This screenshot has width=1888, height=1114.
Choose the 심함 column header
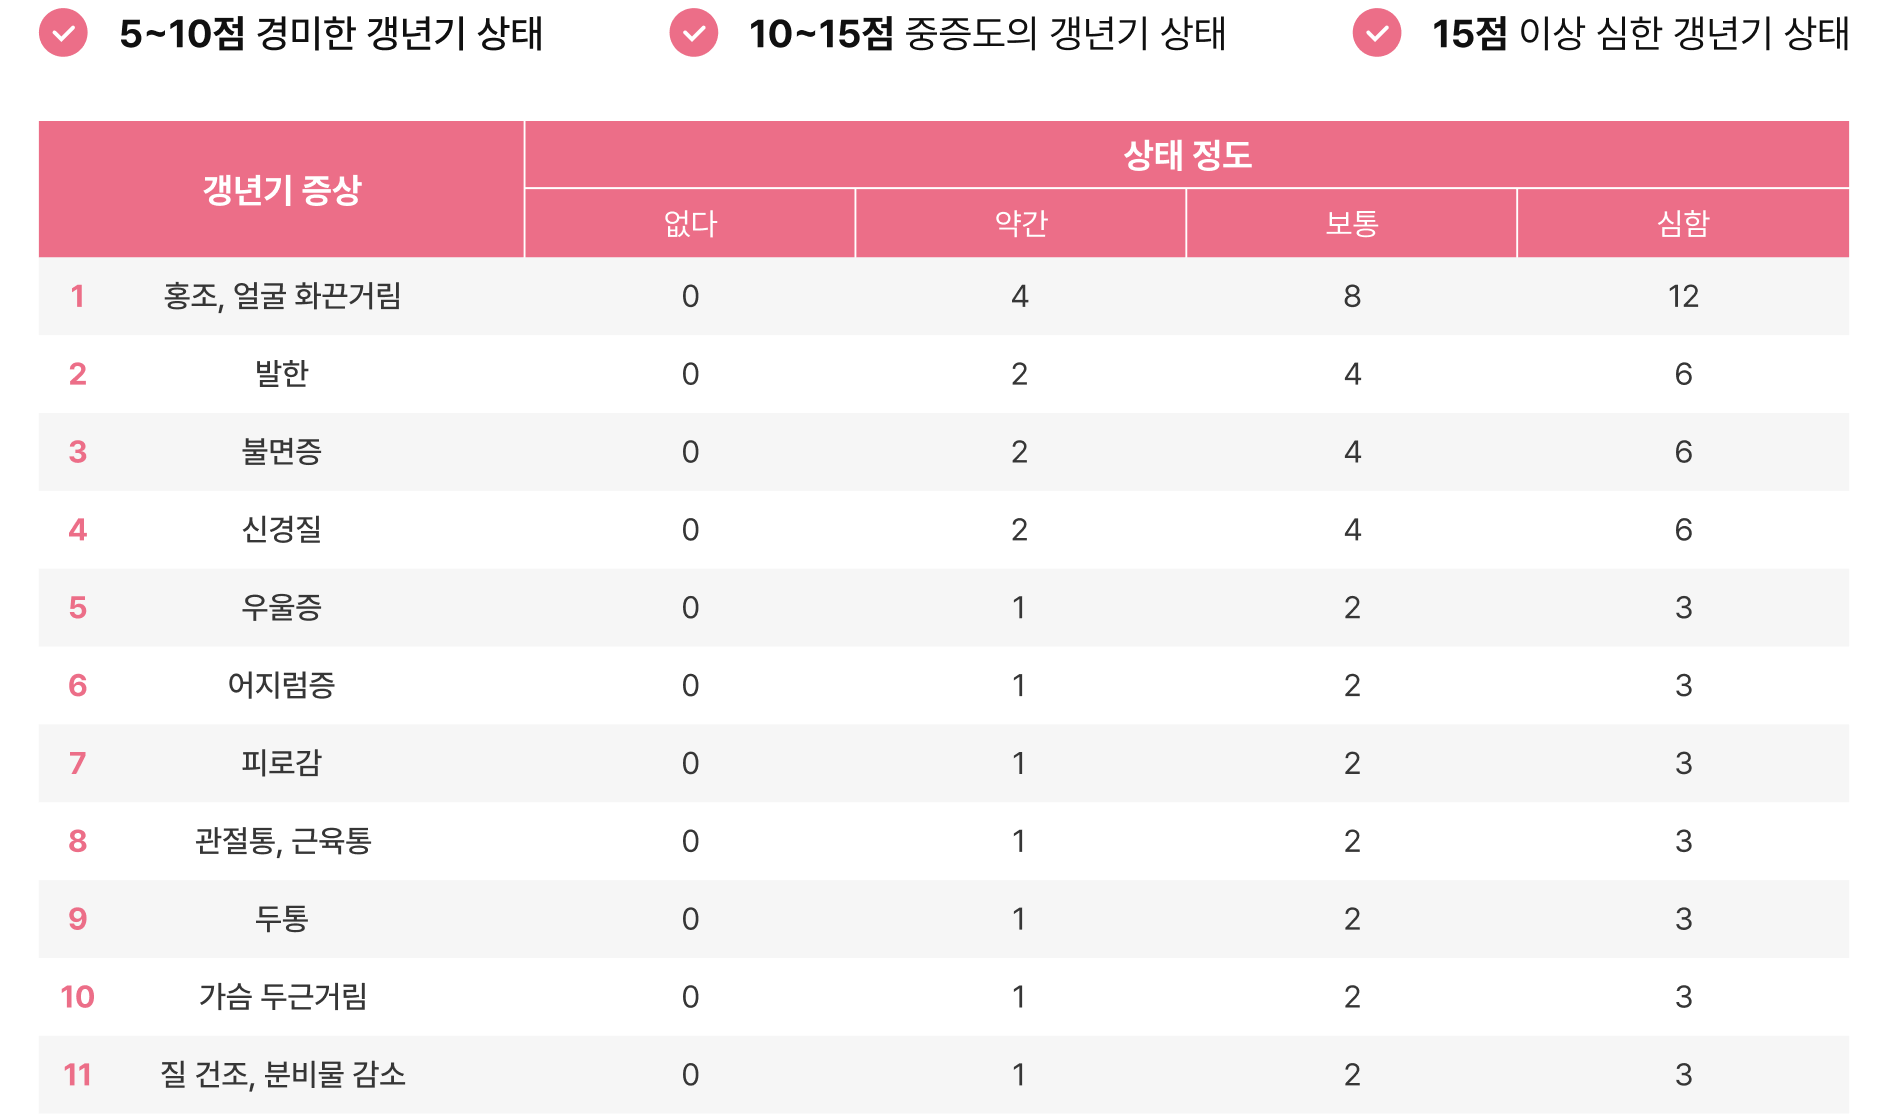[x=1683, y=223]
